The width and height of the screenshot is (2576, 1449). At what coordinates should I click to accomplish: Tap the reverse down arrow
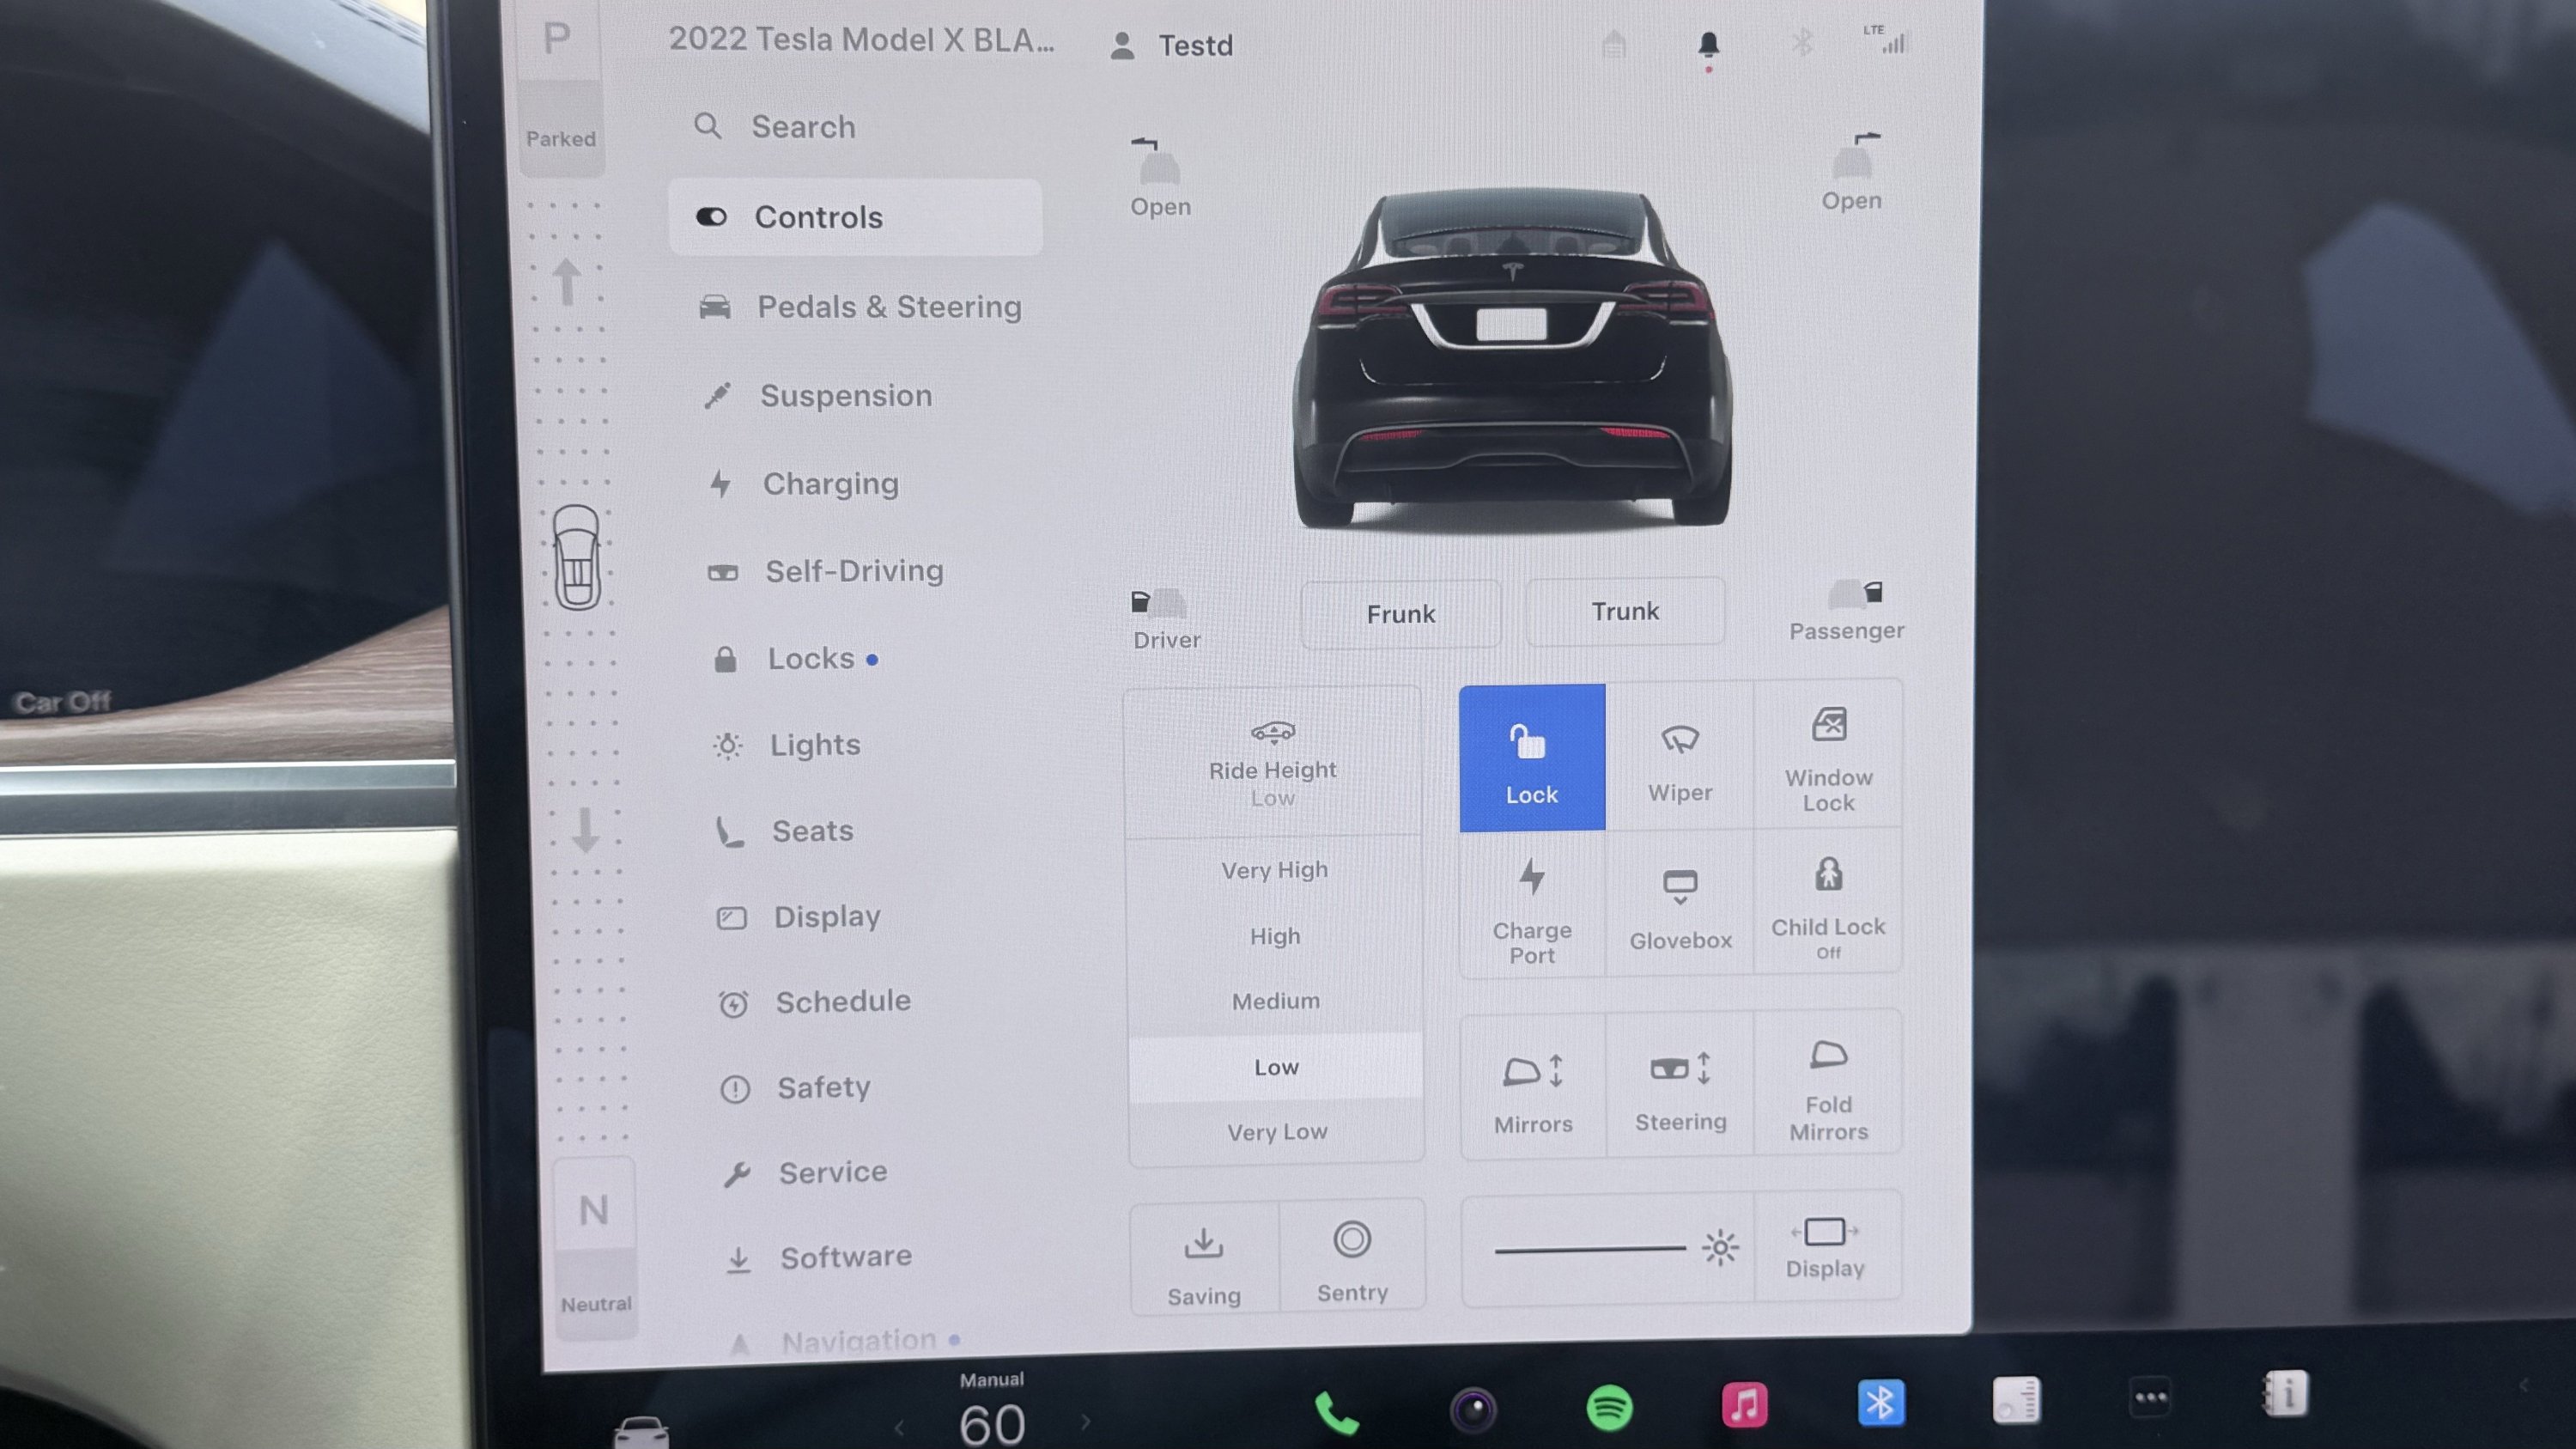[585, 830]
